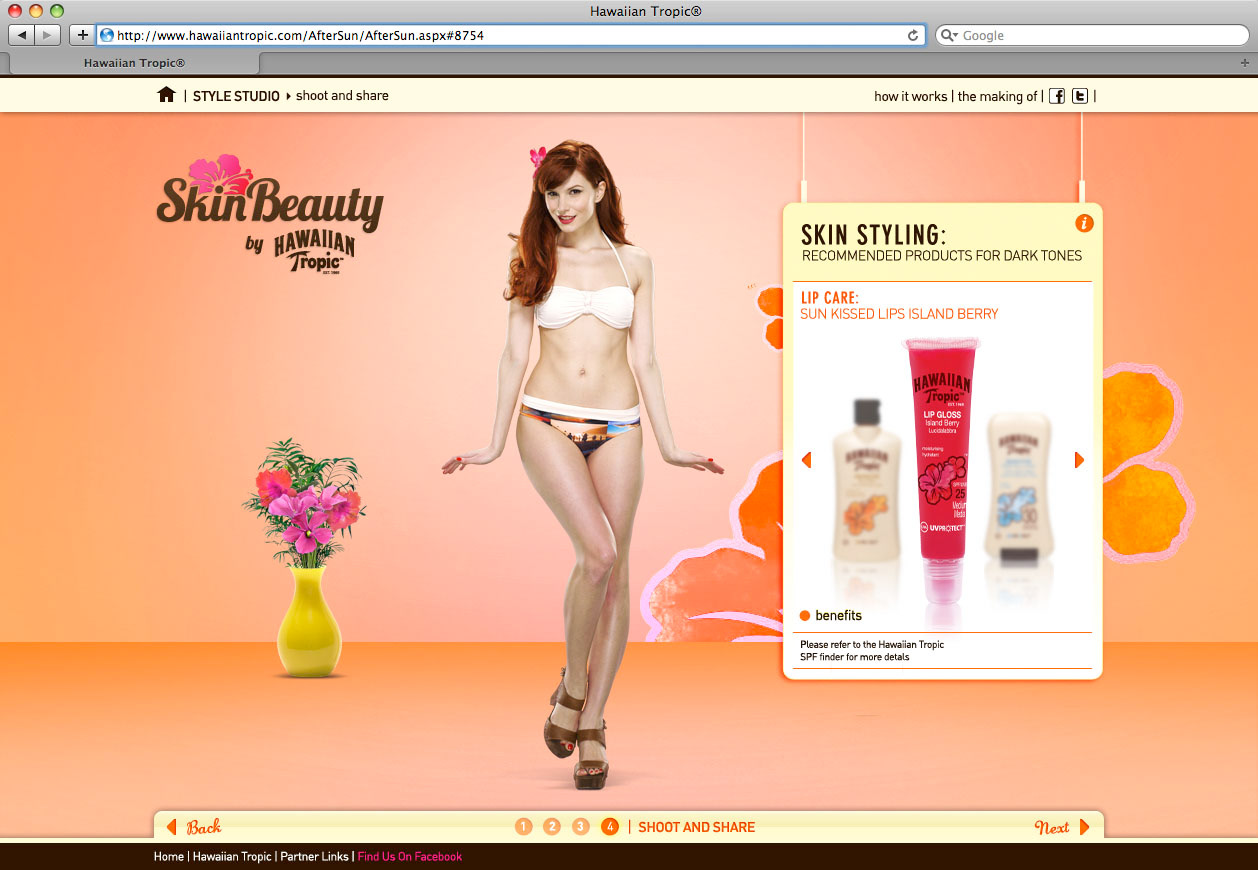This screenshot has width=1258, height=870.
Task: Select step 4 in the pager
Action: pyautogui.click(x=610, y=826)
